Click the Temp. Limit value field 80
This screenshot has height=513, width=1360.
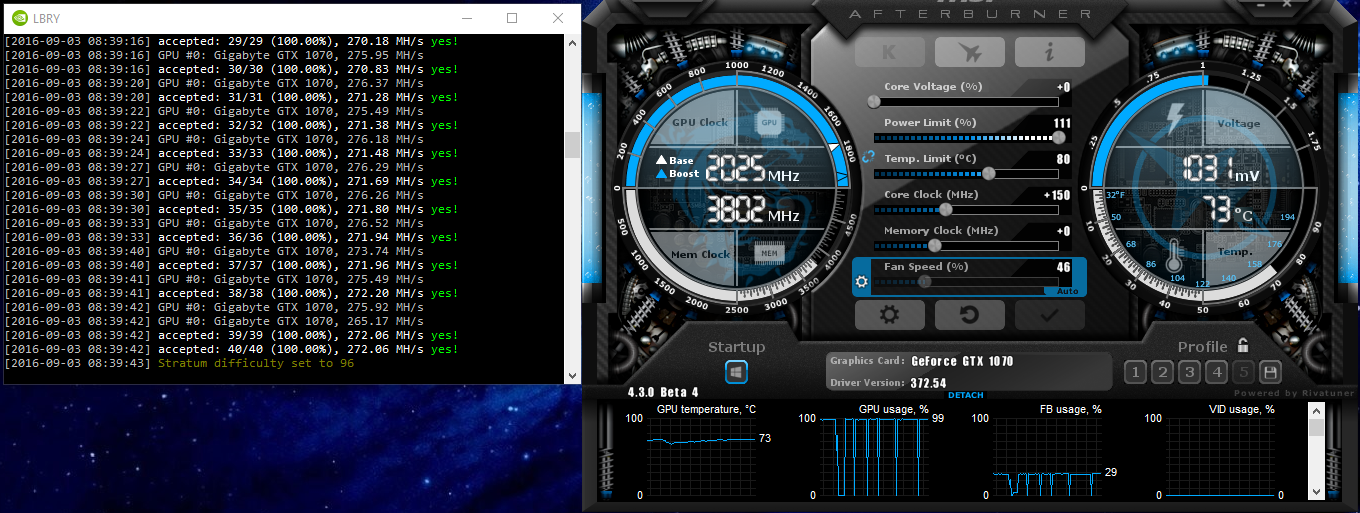point(1064,159)
